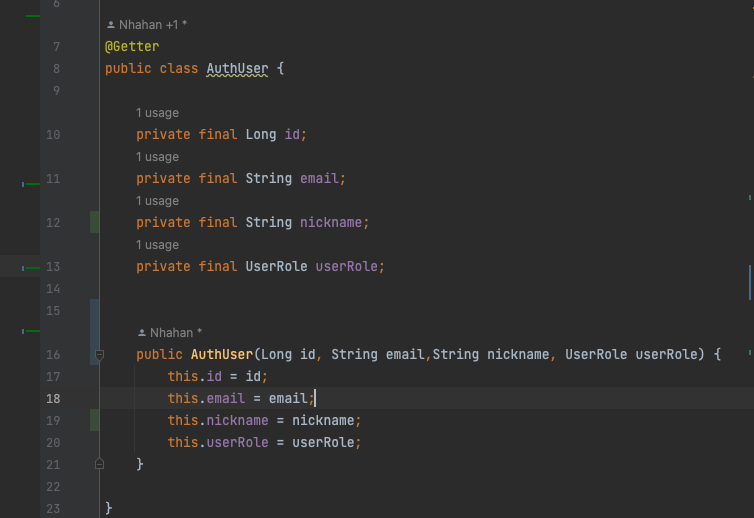Click 'this.id = id;' on line 17
Screen dimensions: 754x518
tap(217, 377)
